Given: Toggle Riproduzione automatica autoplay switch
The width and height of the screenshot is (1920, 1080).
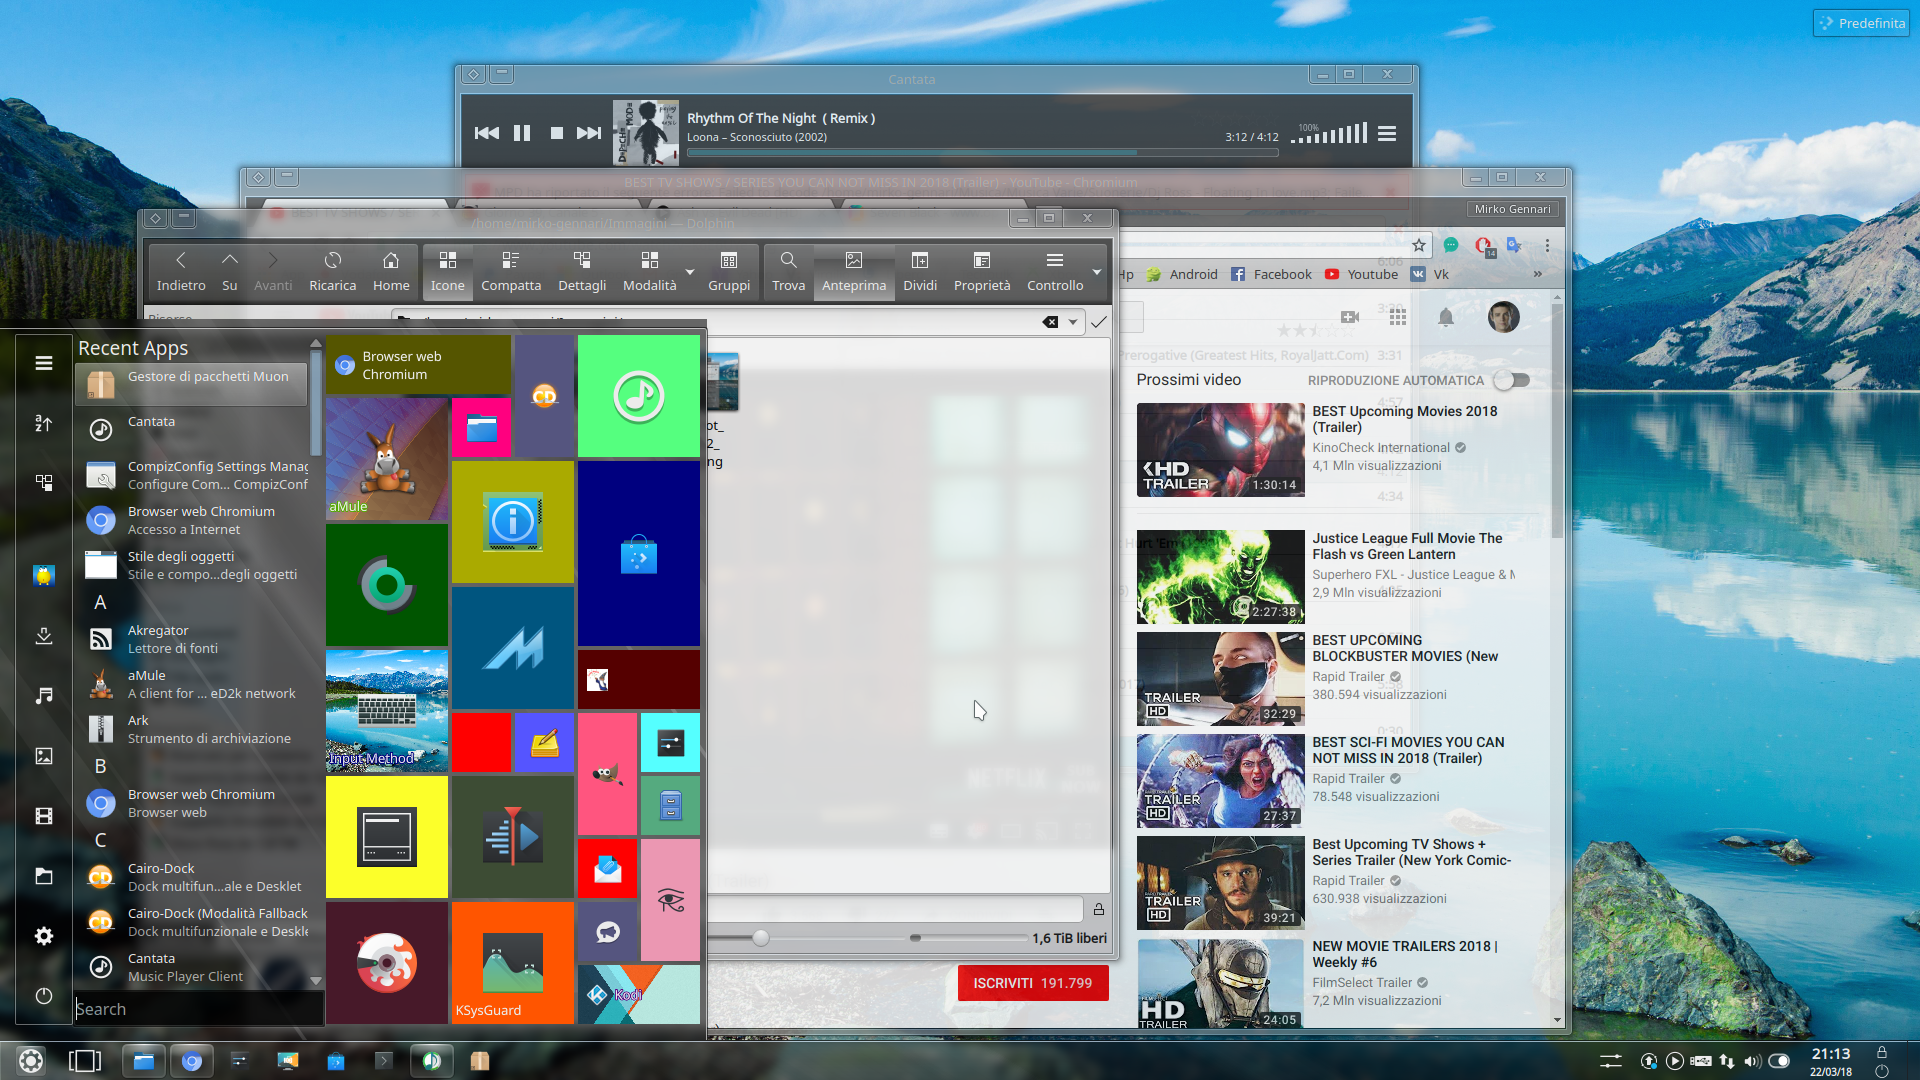Looking at the screenshot, I should [x=1512, y=380].
